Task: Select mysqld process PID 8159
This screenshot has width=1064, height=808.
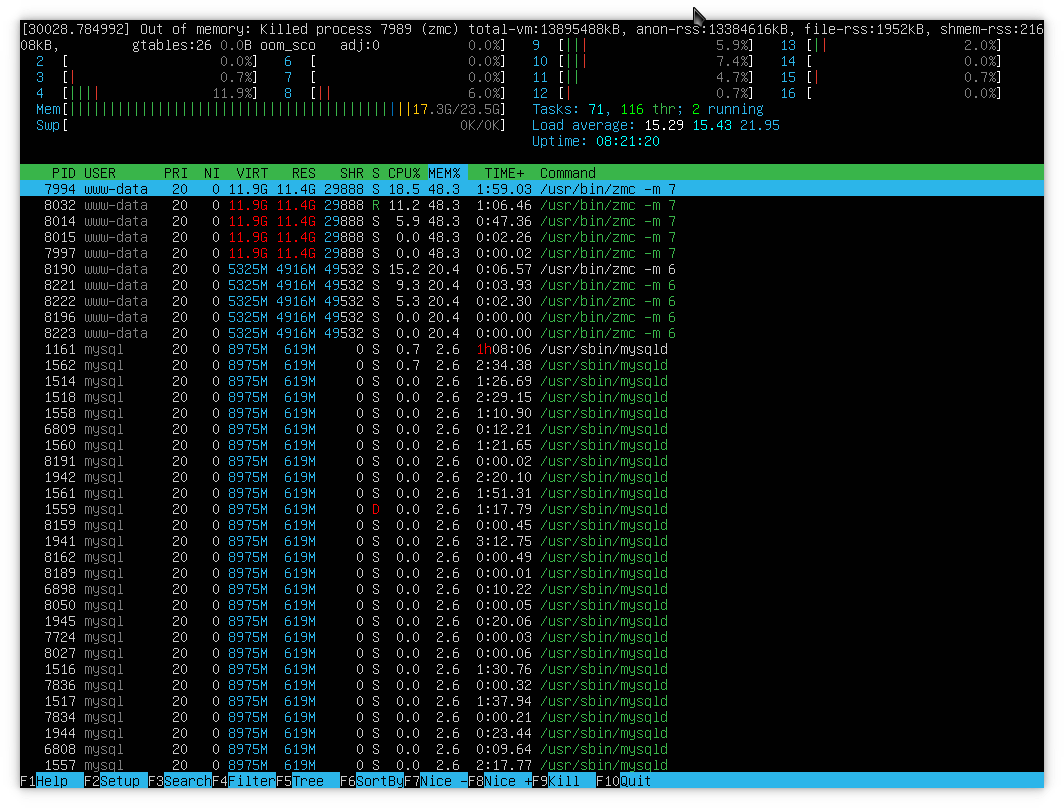Action: 532,525
